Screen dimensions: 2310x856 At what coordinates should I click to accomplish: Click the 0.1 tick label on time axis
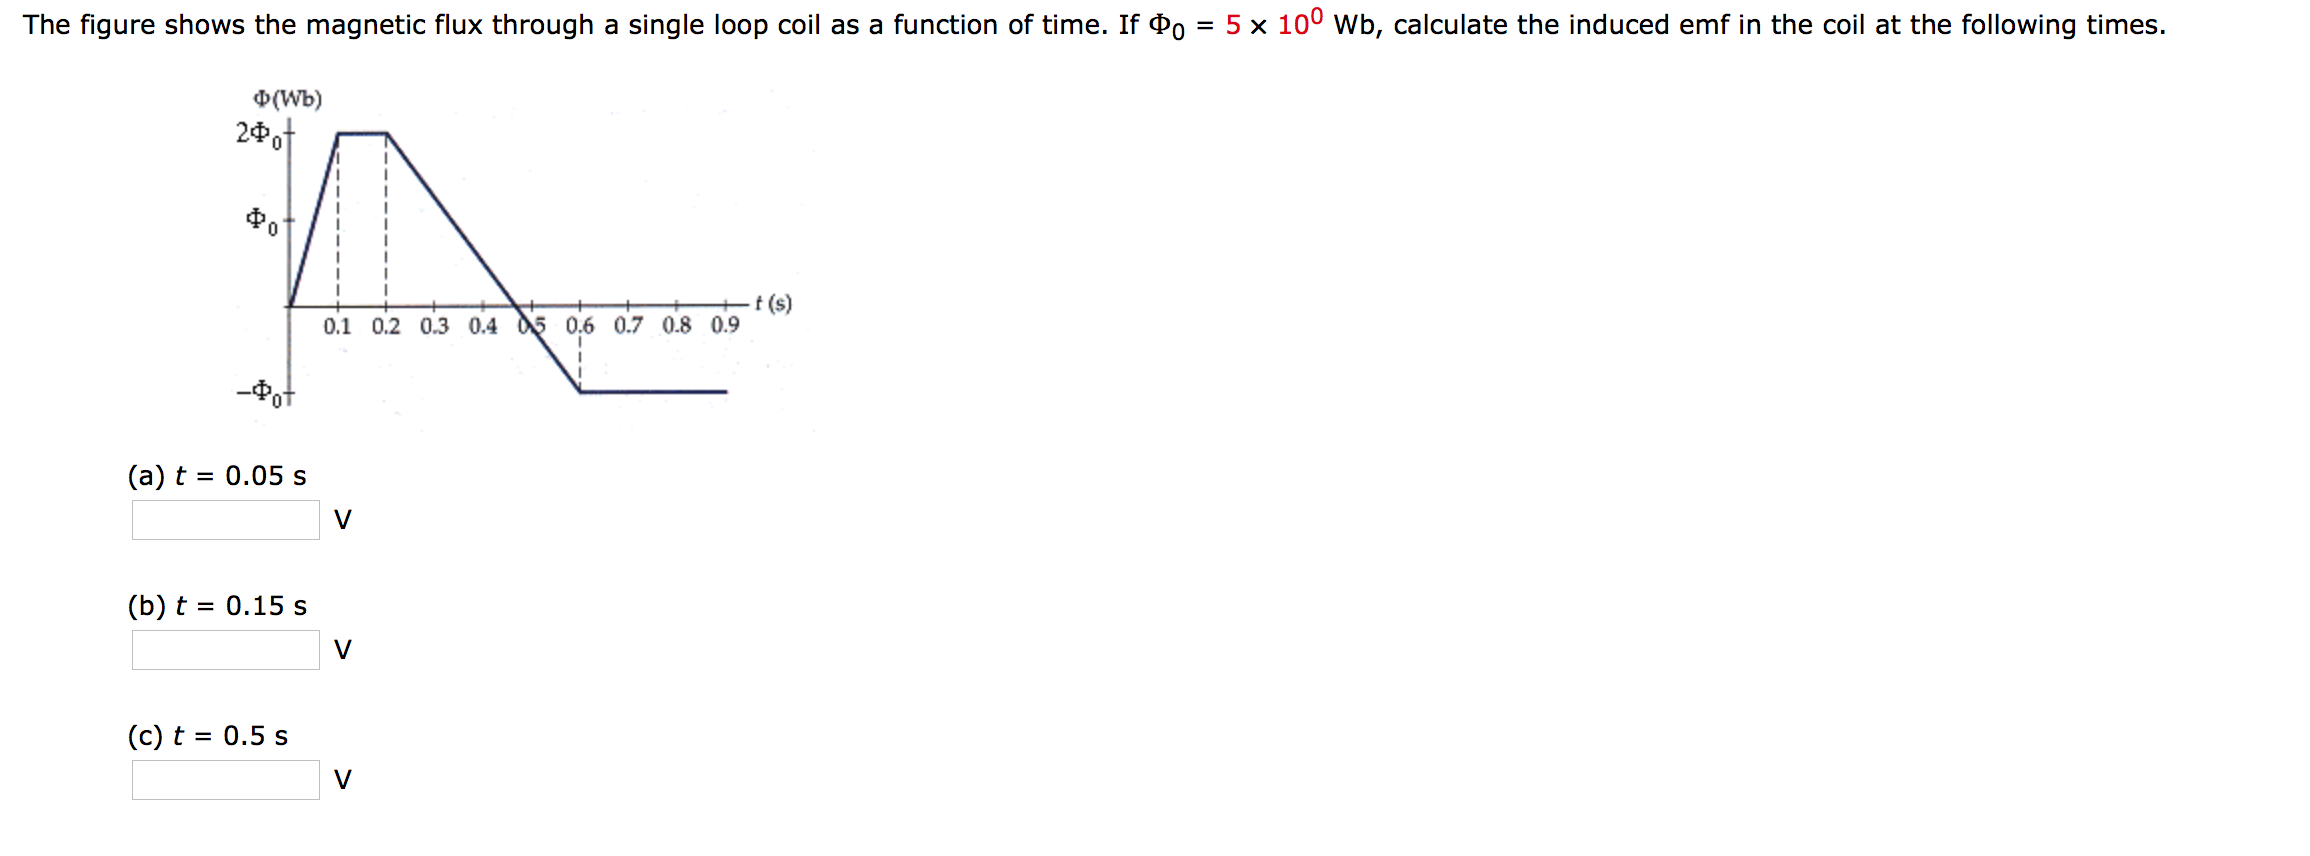(x=338, y=324)
